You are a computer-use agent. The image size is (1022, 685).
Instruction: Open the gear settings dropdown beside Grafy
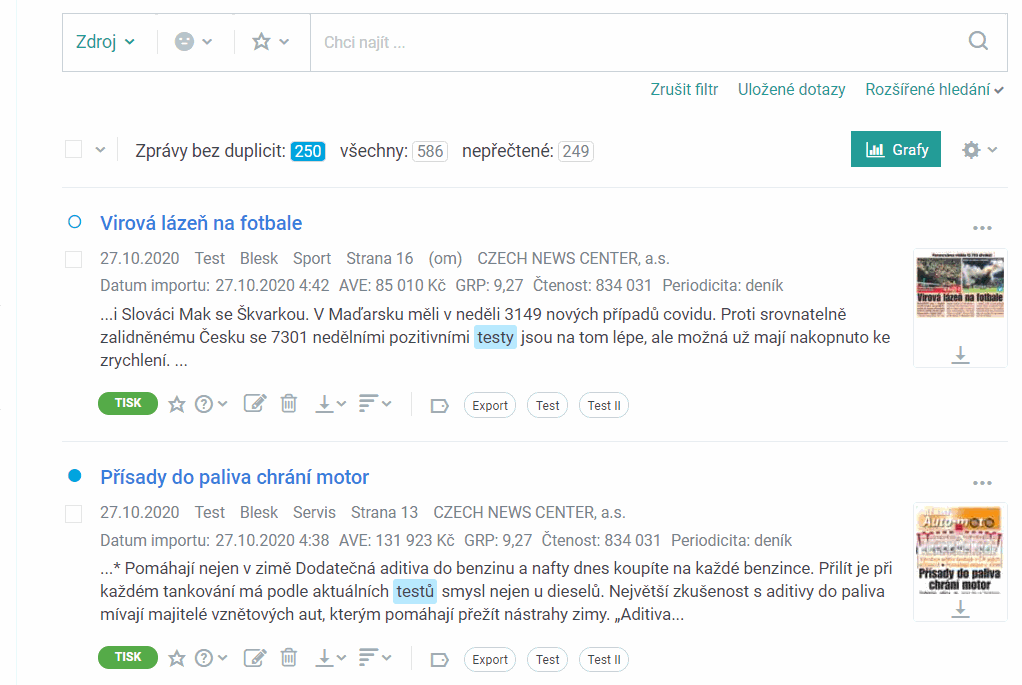pos(980,150)
